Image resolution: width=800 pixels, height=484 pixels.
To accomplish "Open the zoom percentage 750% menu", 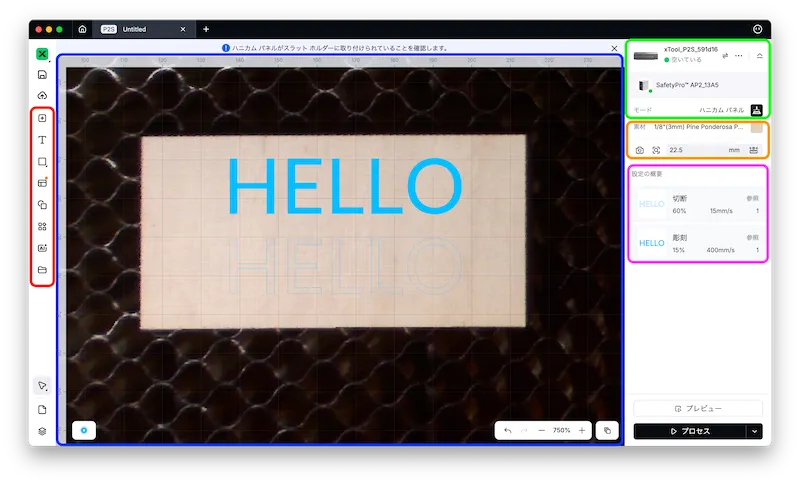I will 561,430.
